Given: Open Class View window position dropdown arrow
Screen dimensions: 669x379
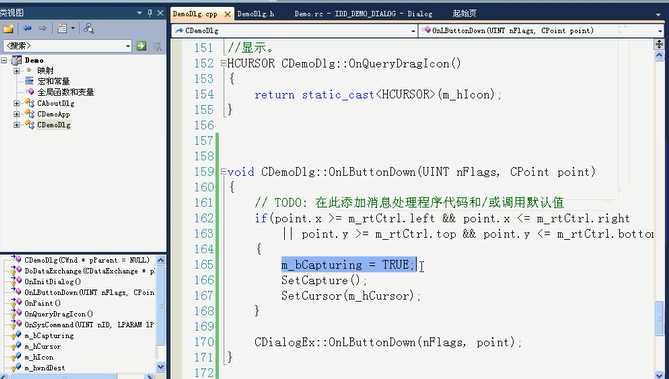Looking at the screenshot, I should click(139, 13).
